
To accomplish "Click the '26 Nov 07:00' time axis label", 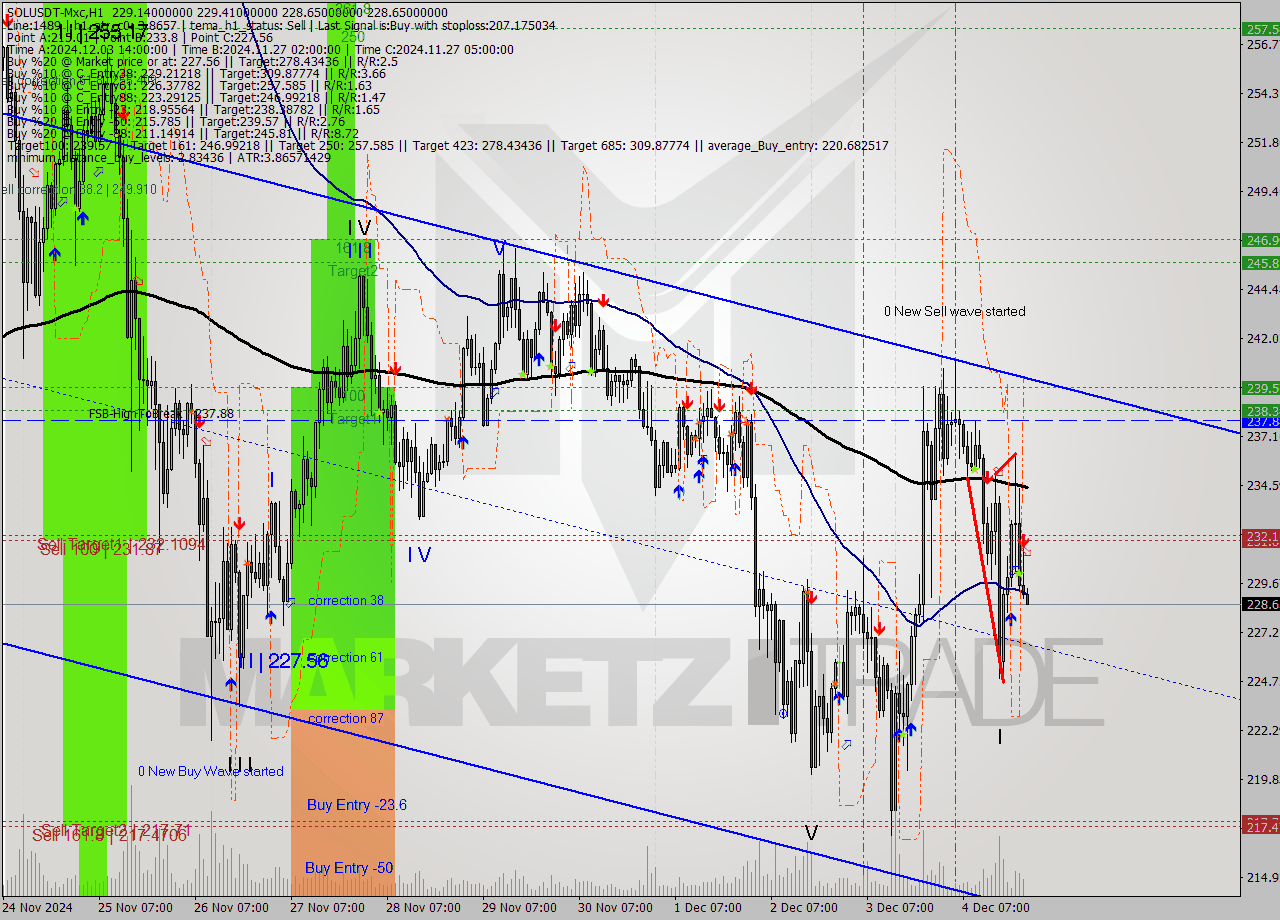I will [231, 908].
